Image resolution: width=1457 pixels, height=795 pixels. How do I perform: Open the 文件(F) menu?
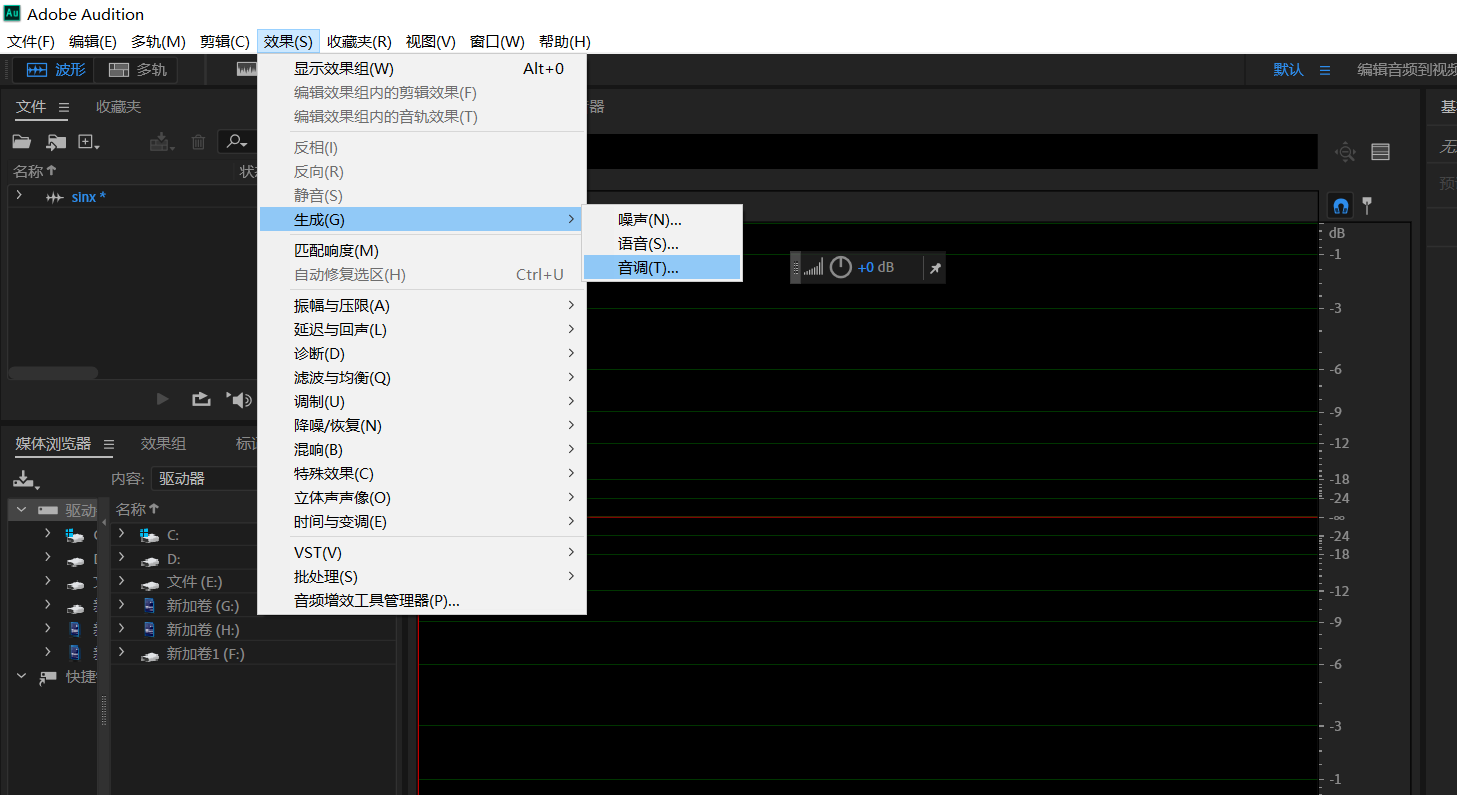(x=31, y=42)
